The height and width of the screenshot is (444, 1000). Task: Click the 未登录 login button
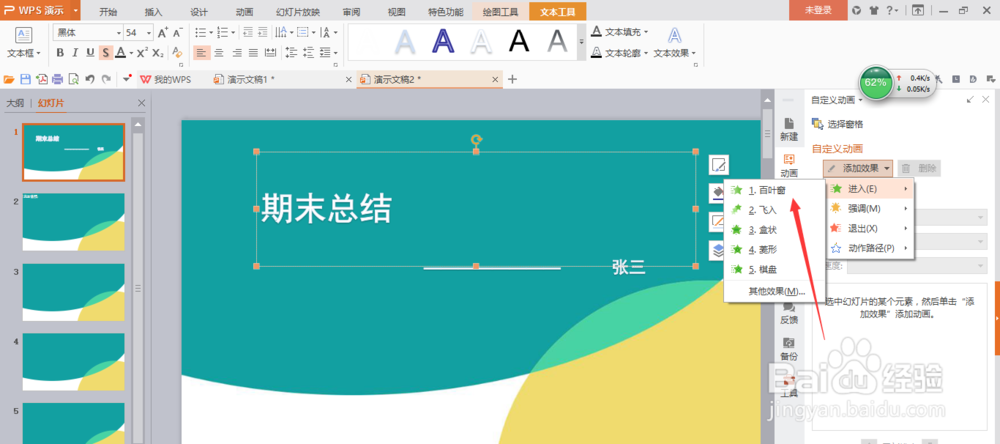[x=818, y=10]
